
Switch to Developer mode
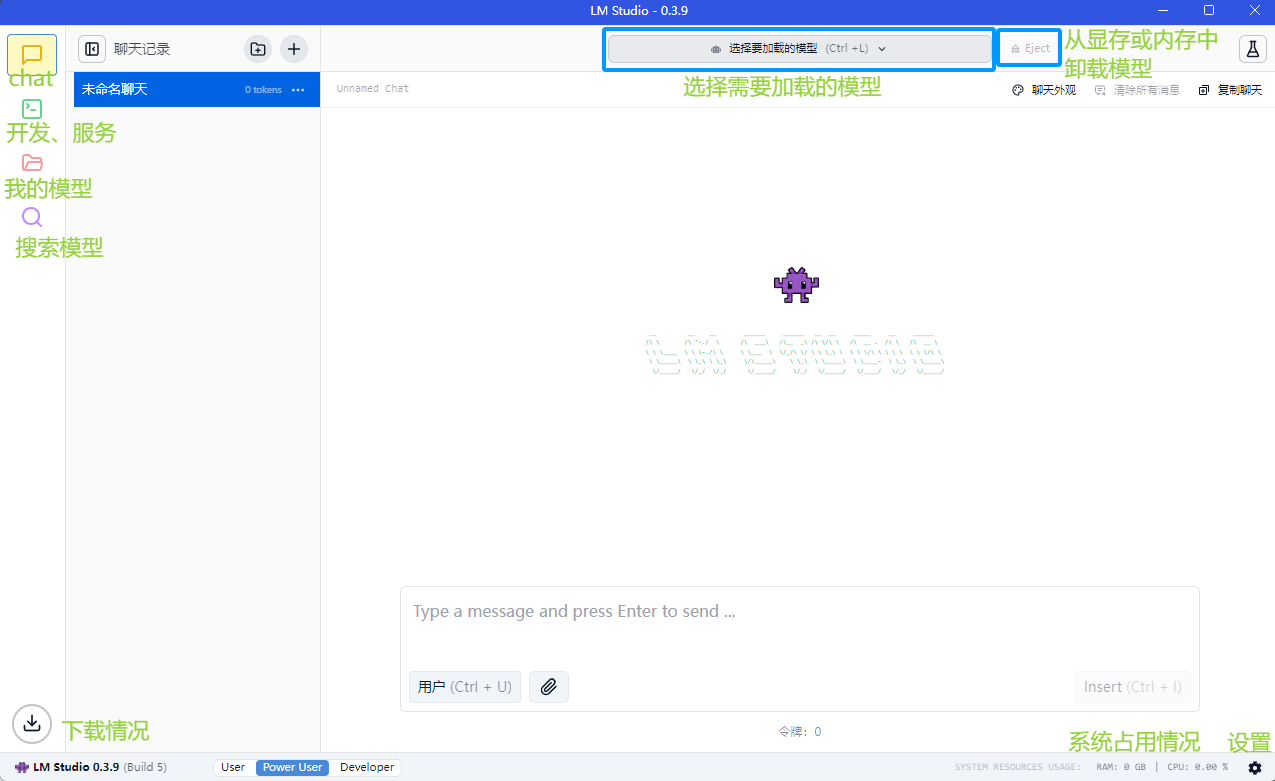(x=367, y=768)
